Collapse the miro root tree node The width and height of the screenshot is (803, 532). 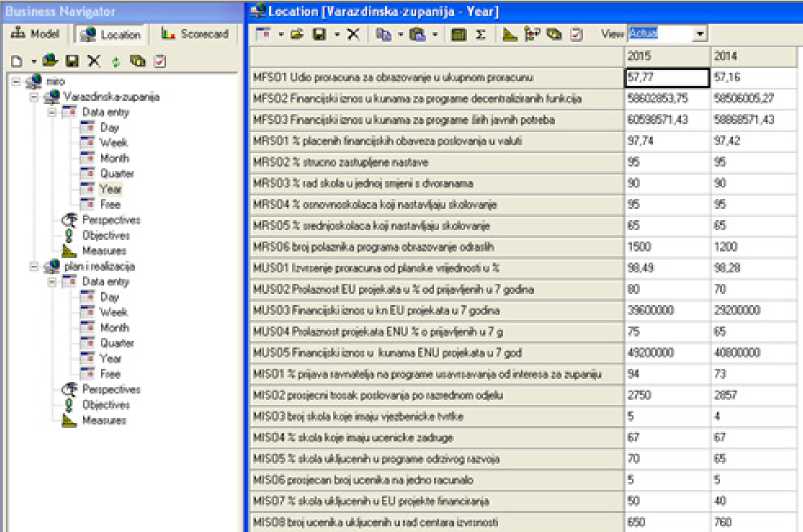point(13,83)
